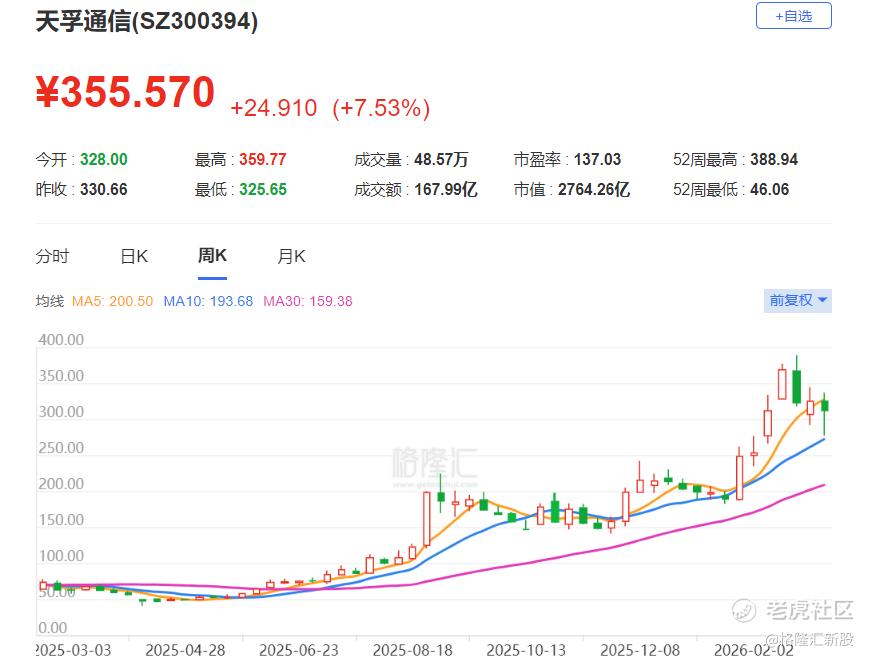Click the 2025-10-13 date axis label
Viewport: 870px width, 660px height.
527,650
